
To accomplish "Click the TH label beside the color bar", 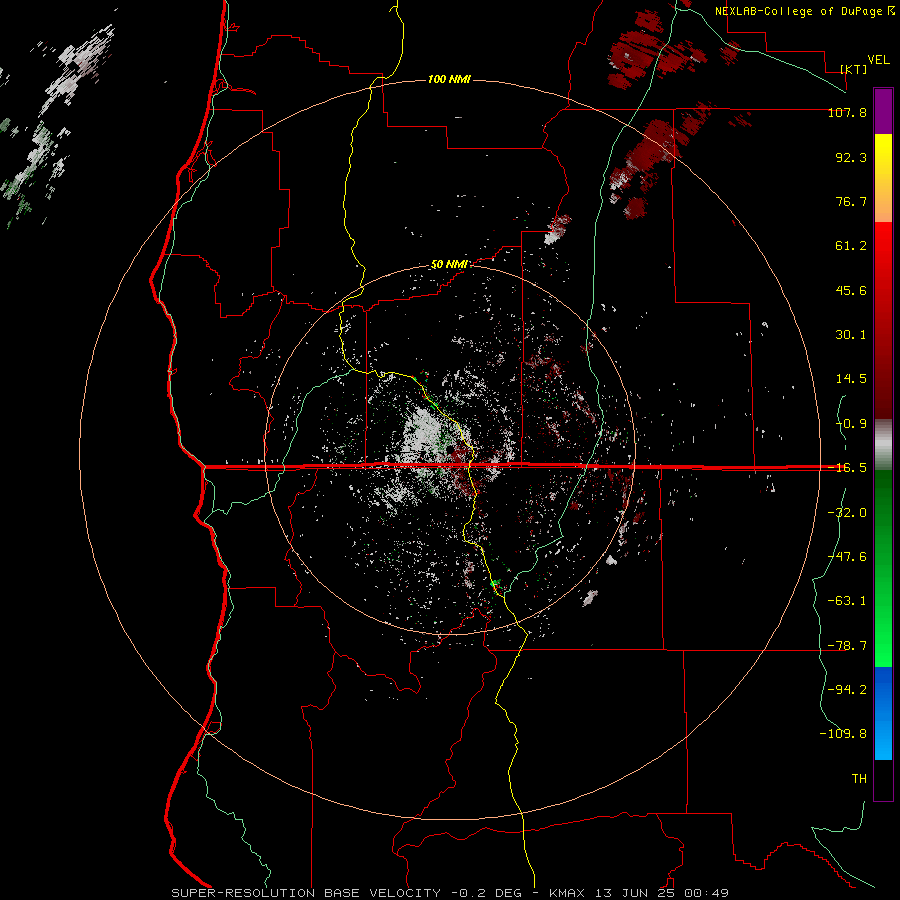I will (x=859, y=779).
